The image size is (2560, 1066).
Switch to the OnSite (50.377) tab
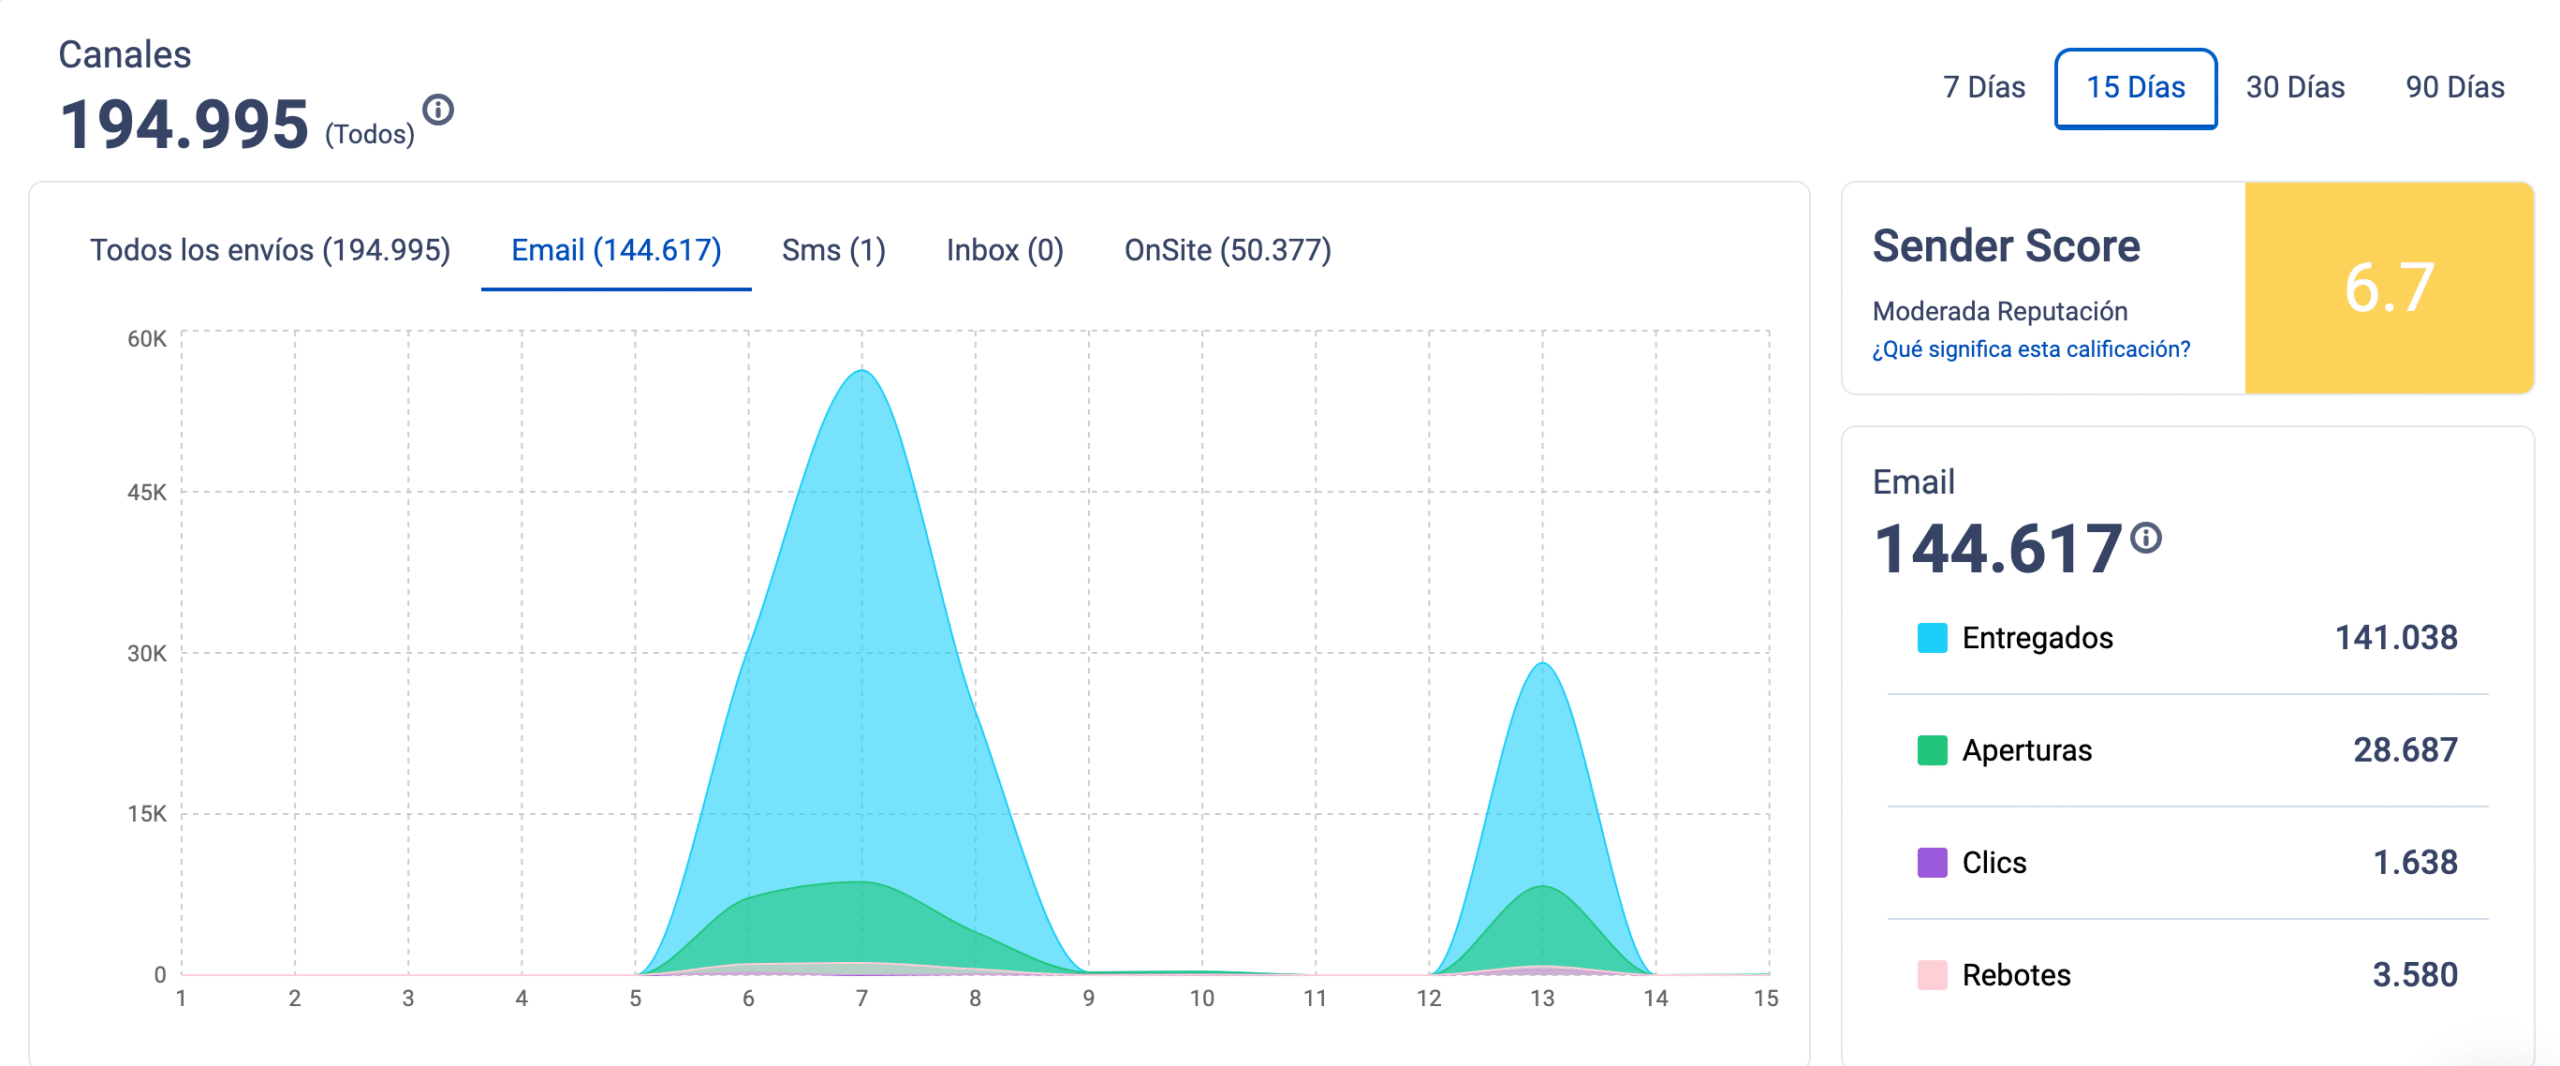(1227, 250)
